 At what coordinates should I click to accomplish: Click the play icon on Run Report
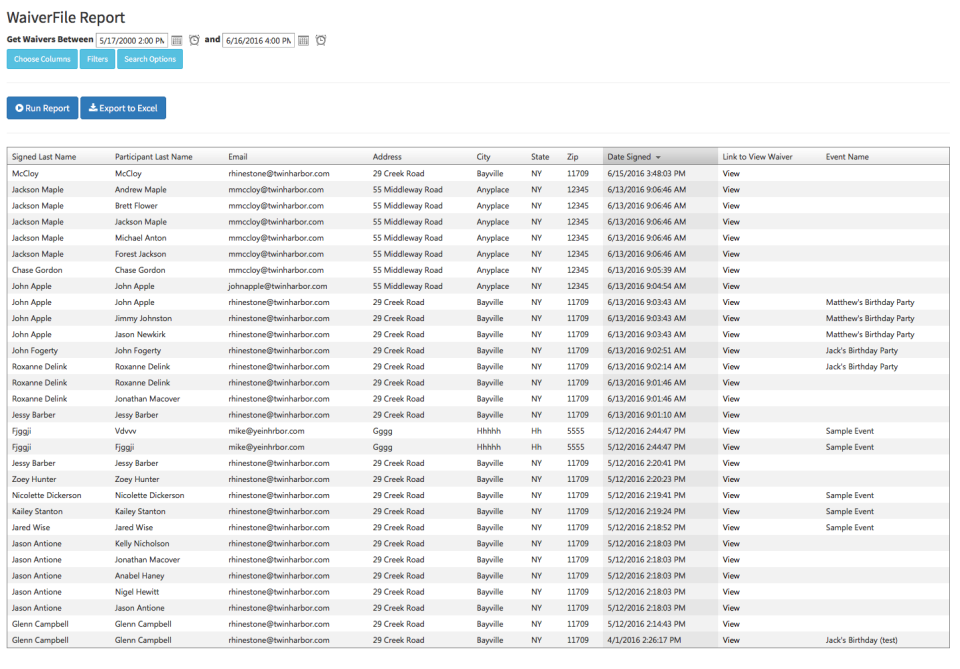[x=22, y=108]
